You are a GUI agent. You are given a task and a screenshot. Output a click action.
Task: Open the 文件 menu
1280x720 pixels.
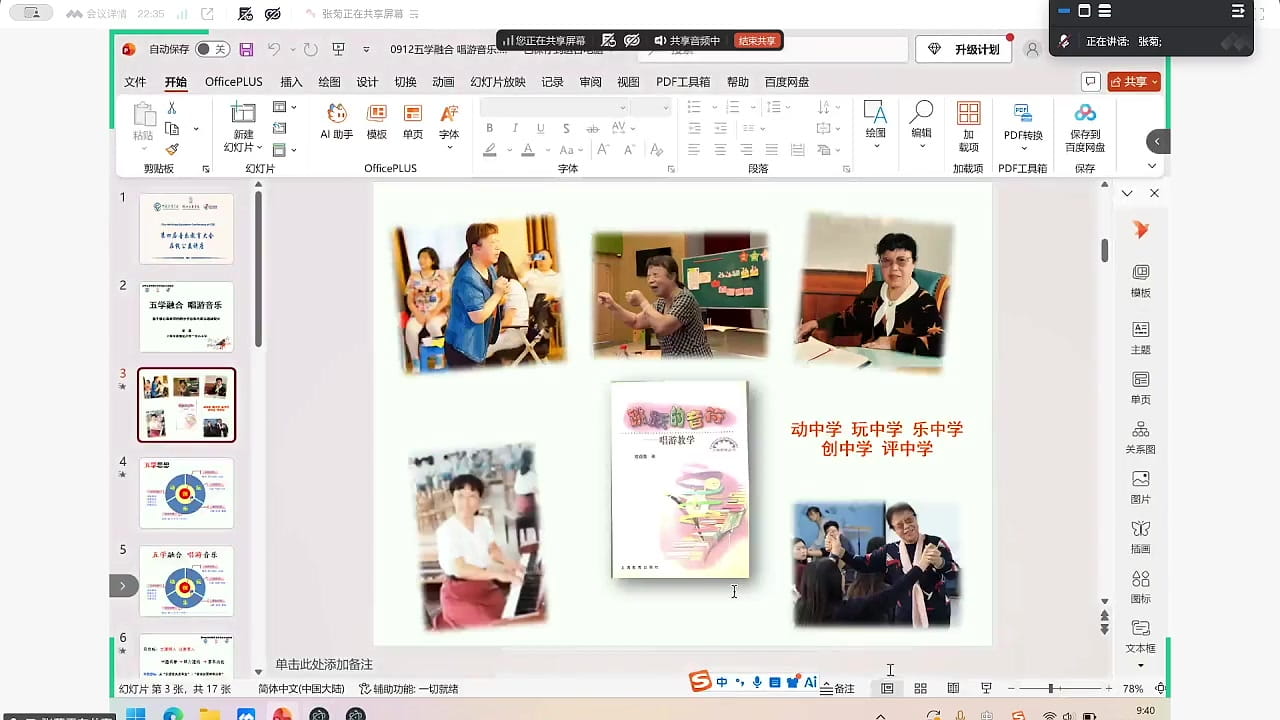[135, 82]
